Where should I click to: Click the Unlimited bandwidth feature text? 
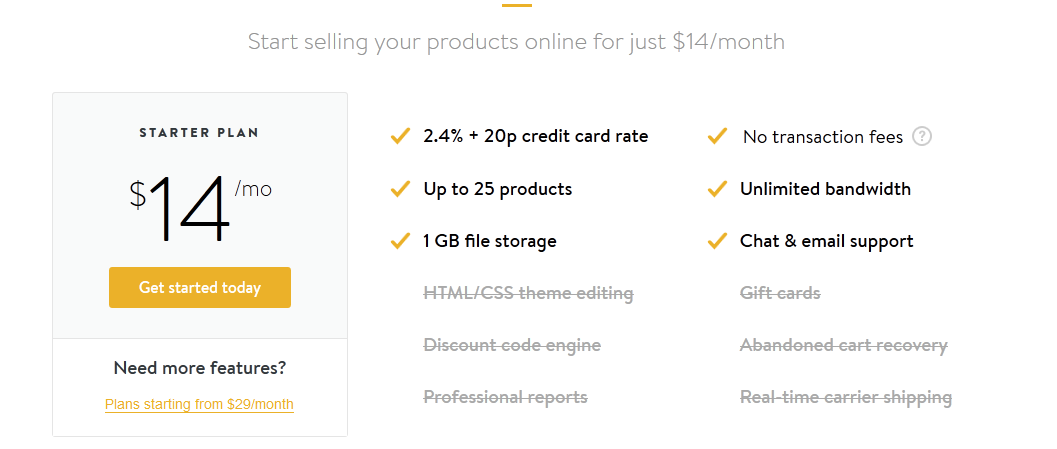click(x=825, y=189)
